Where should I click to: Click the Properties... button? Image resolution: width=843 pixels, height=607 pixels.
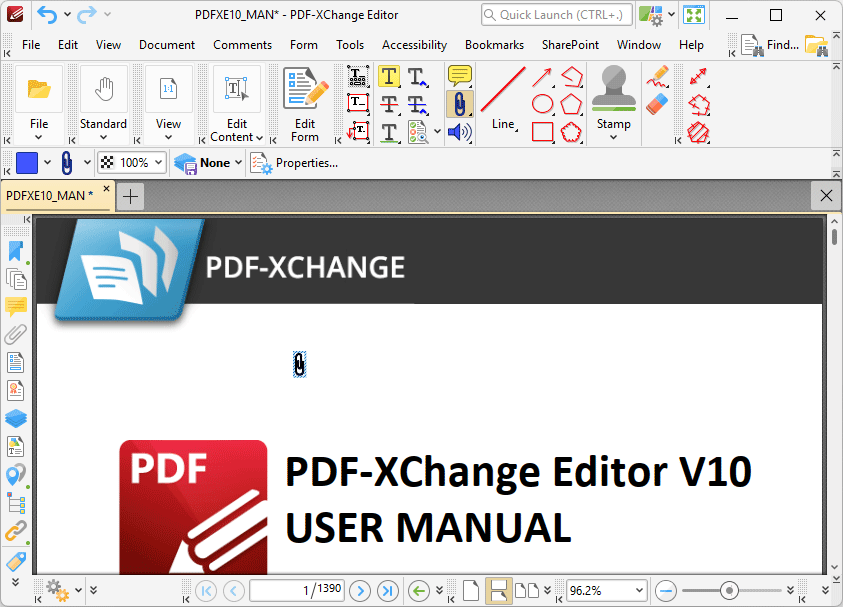click(x=295, y=163)
